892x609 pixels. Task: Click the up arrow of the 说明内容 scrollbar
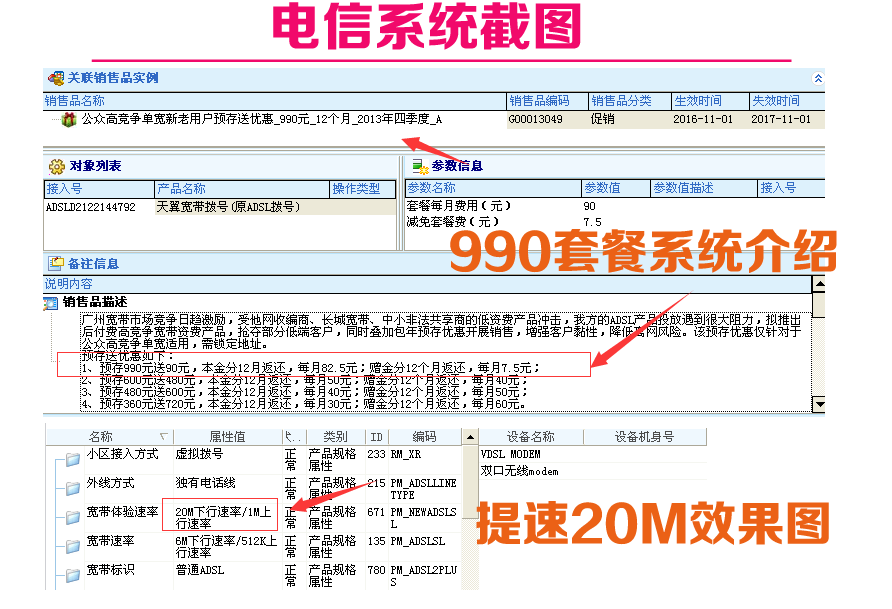pos(819,283)
